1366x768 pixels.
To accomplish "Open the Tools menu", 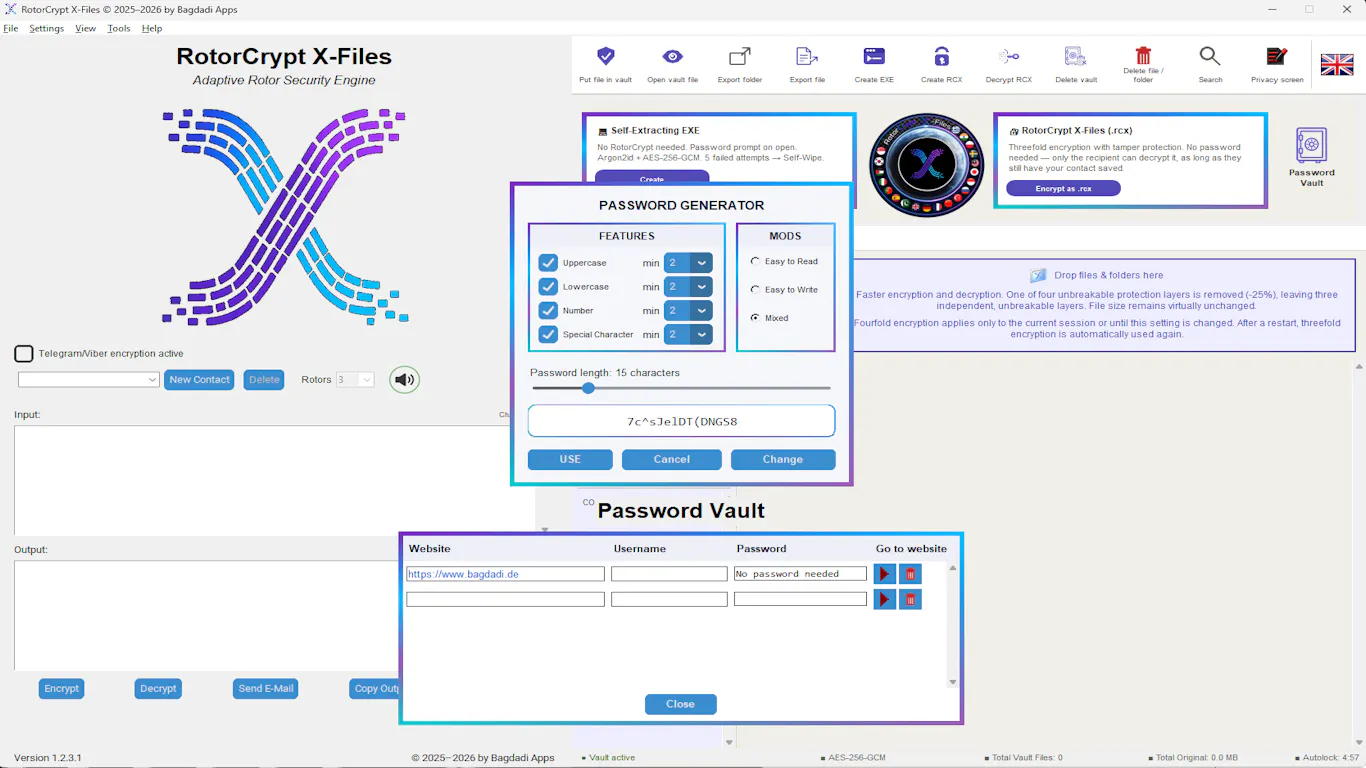I will pos(119,28).
